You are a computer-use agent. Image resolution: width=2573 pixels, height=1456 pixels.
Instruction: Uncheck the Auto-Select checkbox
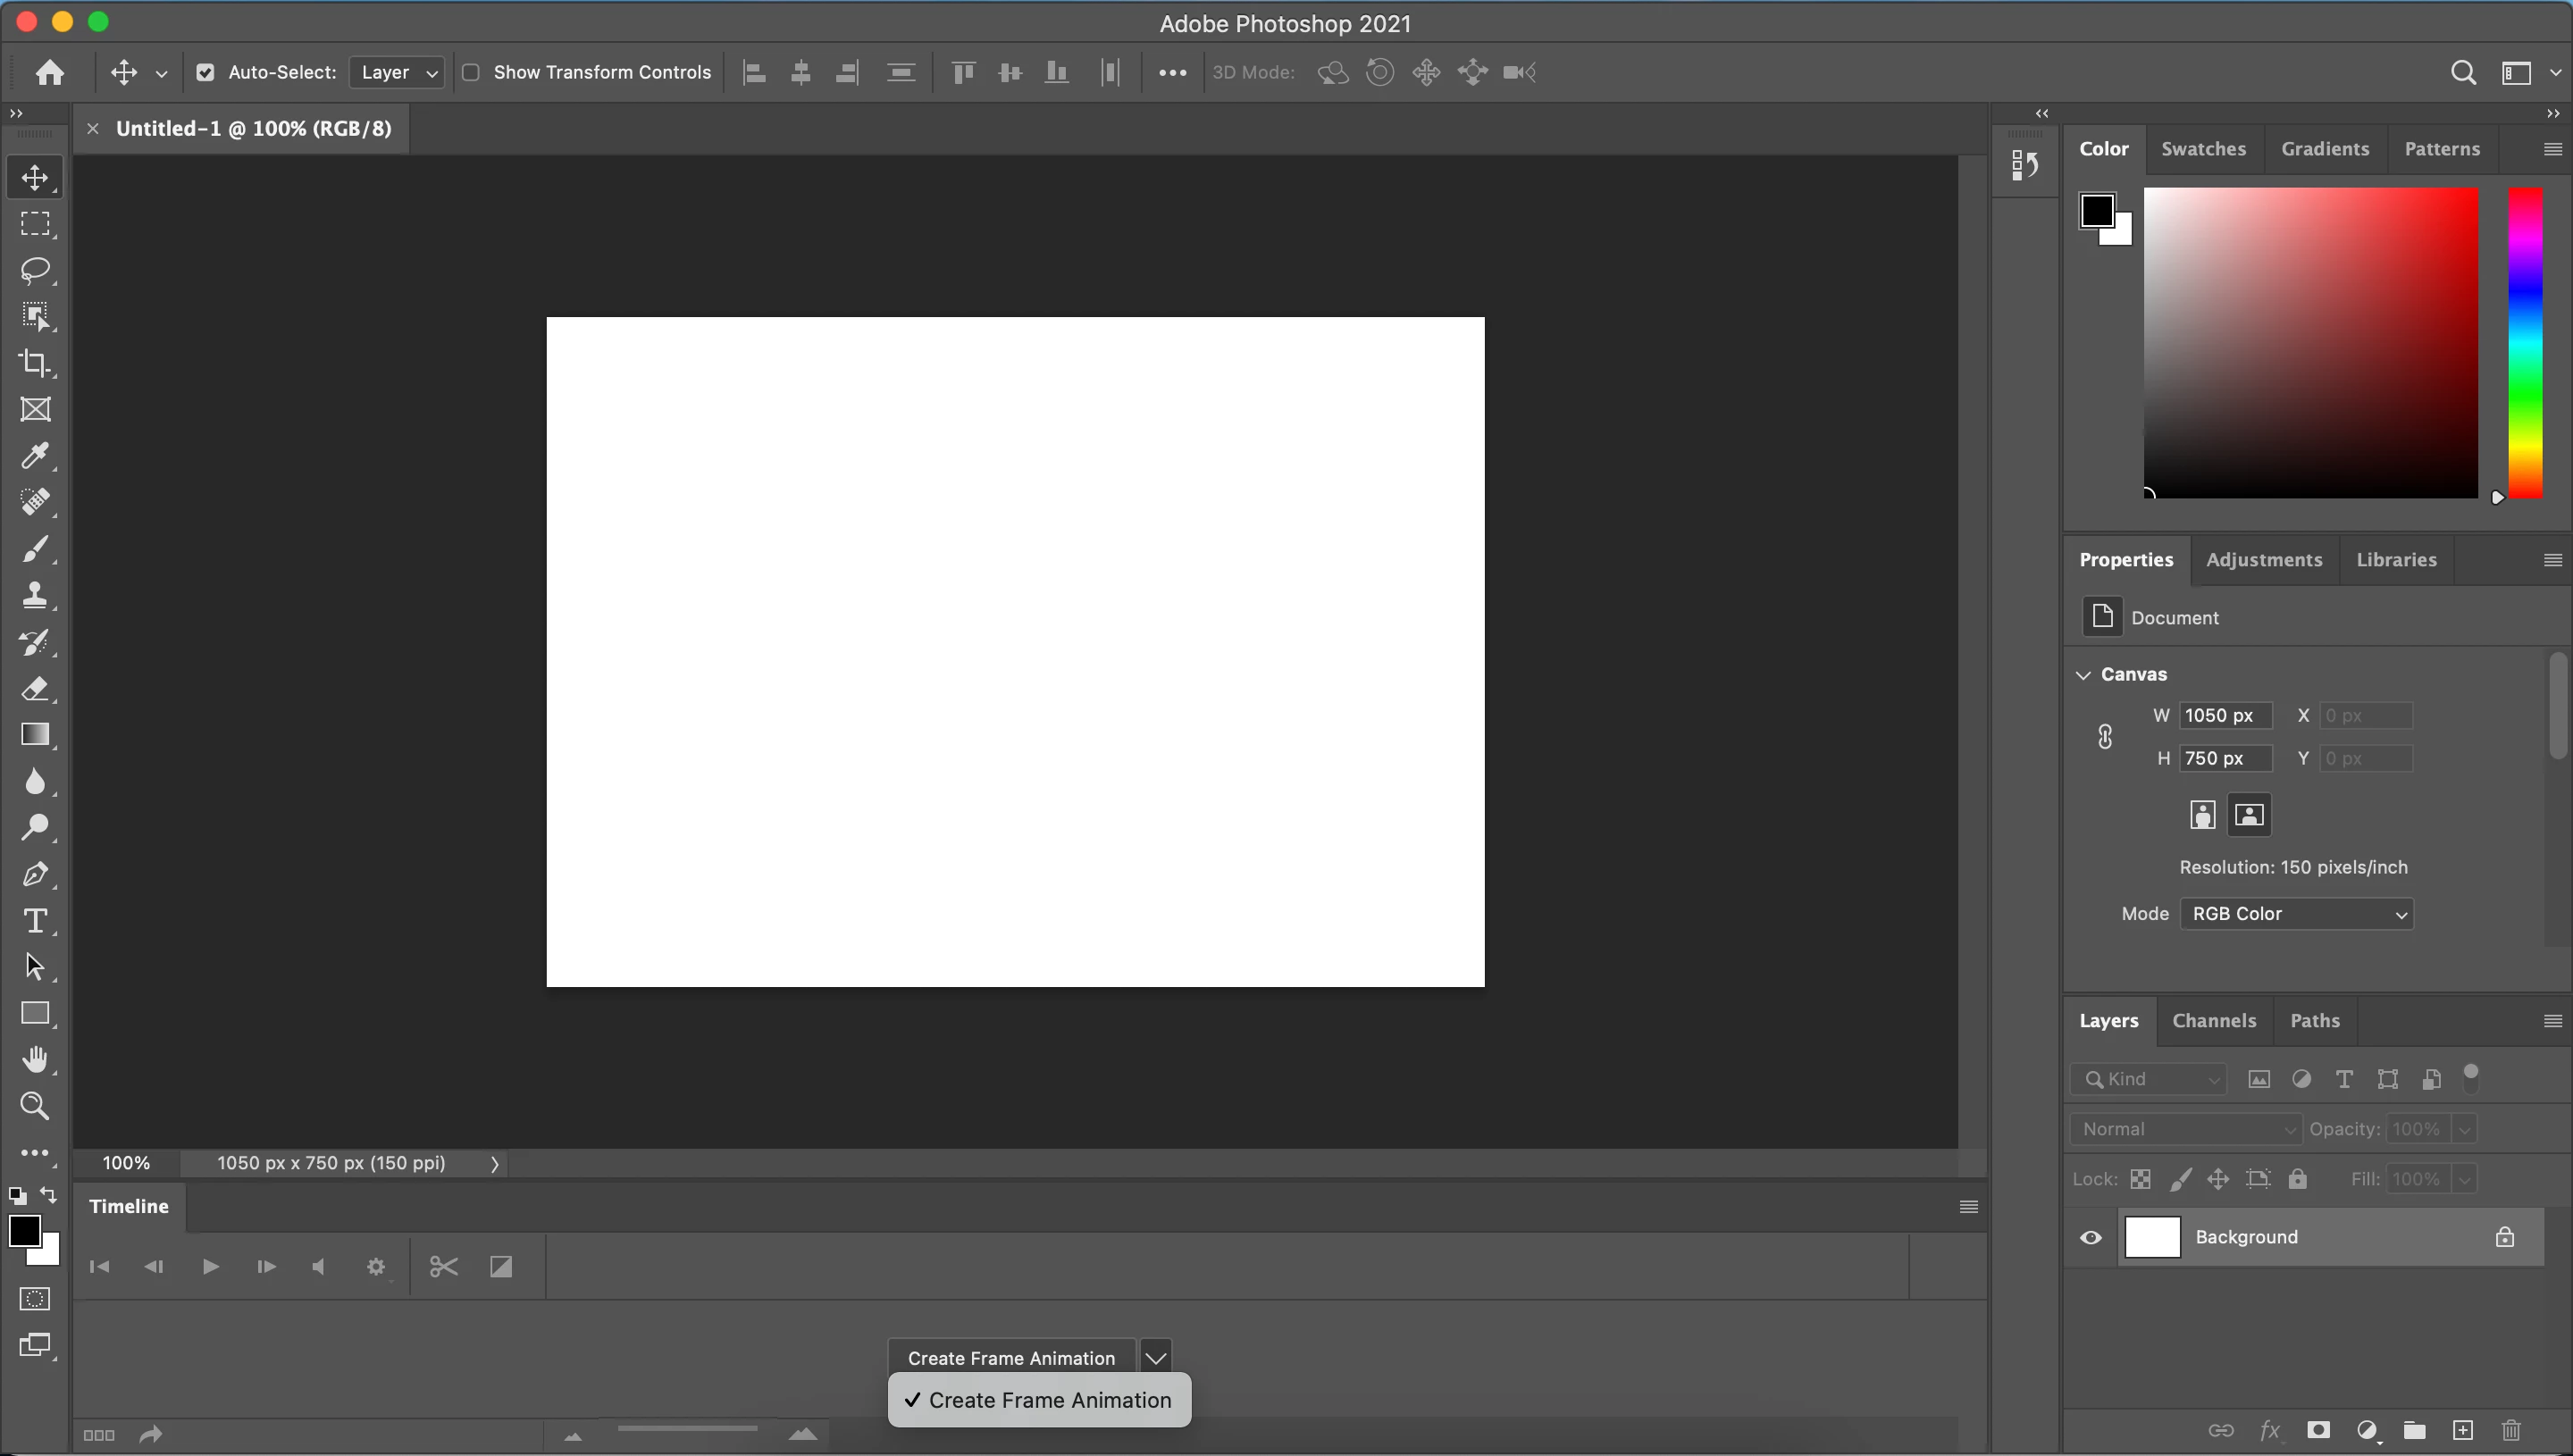point(205,72)
